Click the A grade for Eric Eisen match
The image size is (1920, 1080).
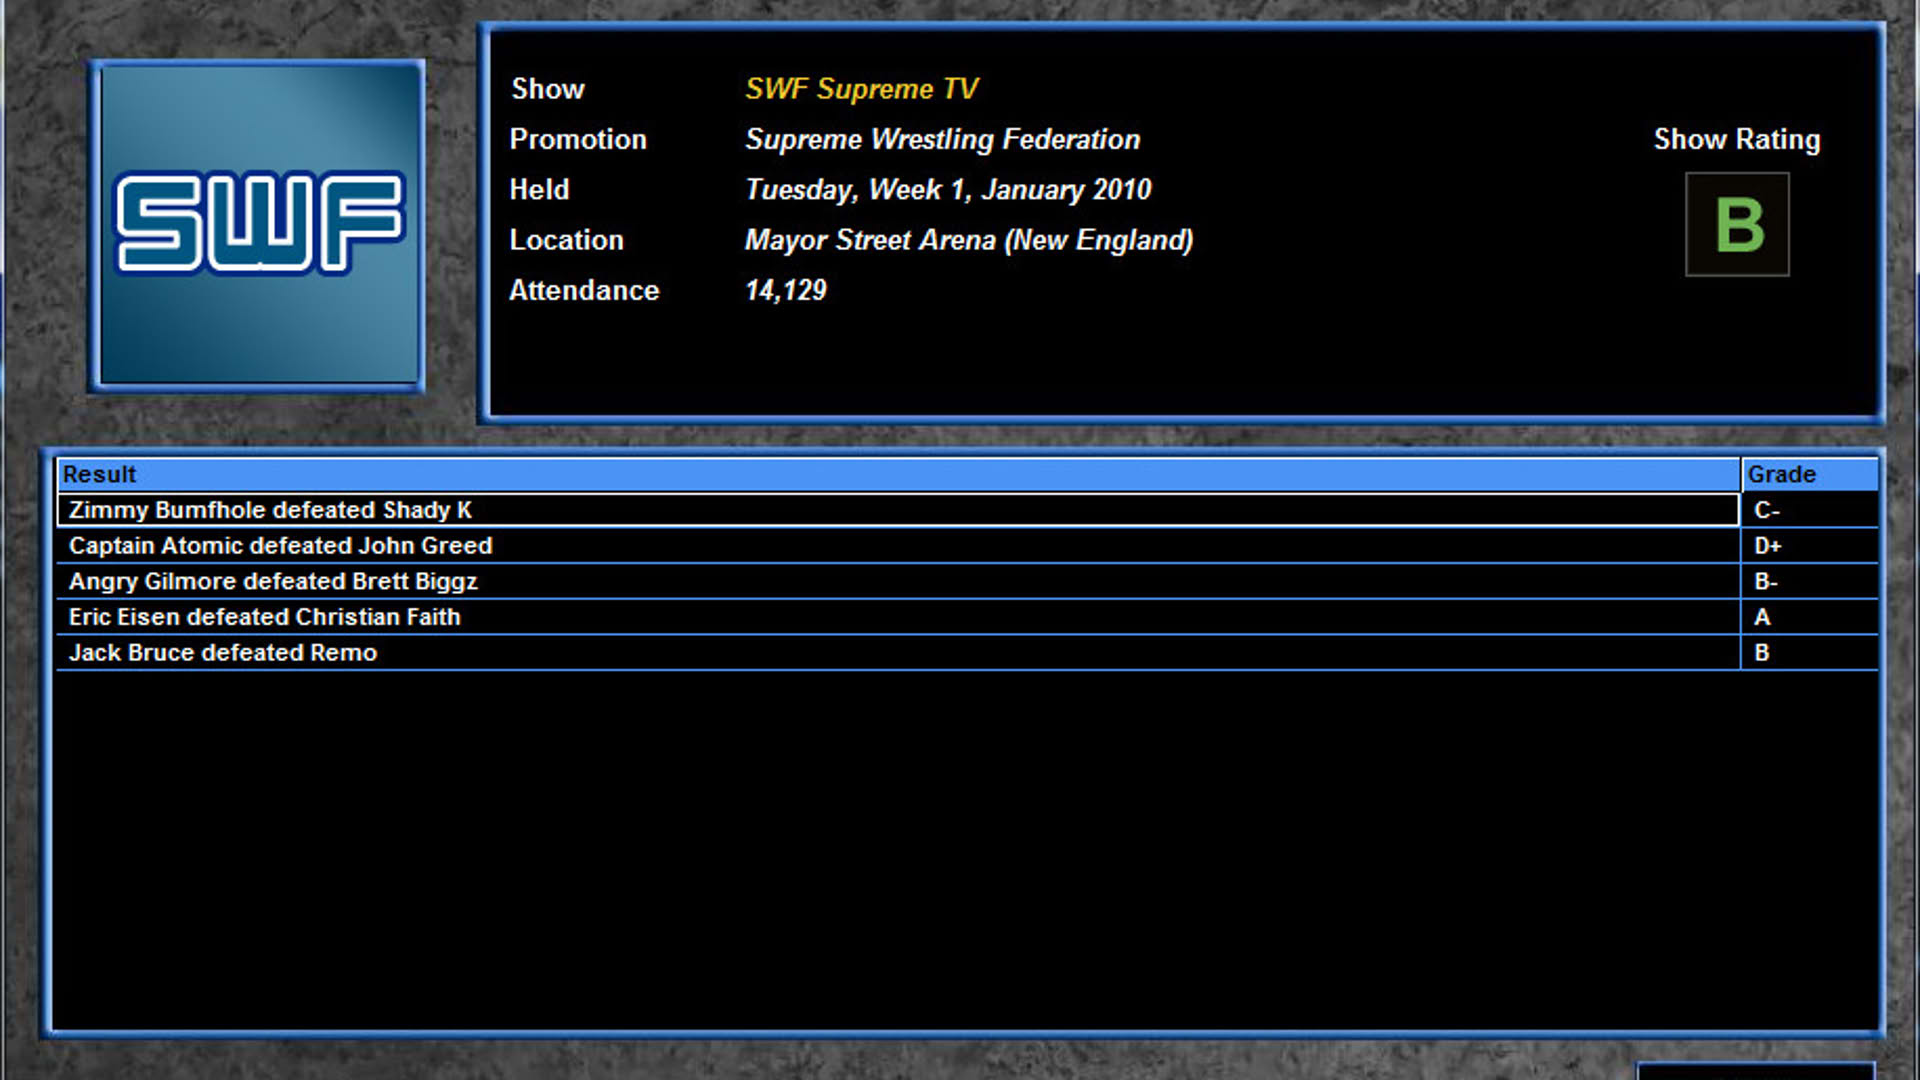1810,617
